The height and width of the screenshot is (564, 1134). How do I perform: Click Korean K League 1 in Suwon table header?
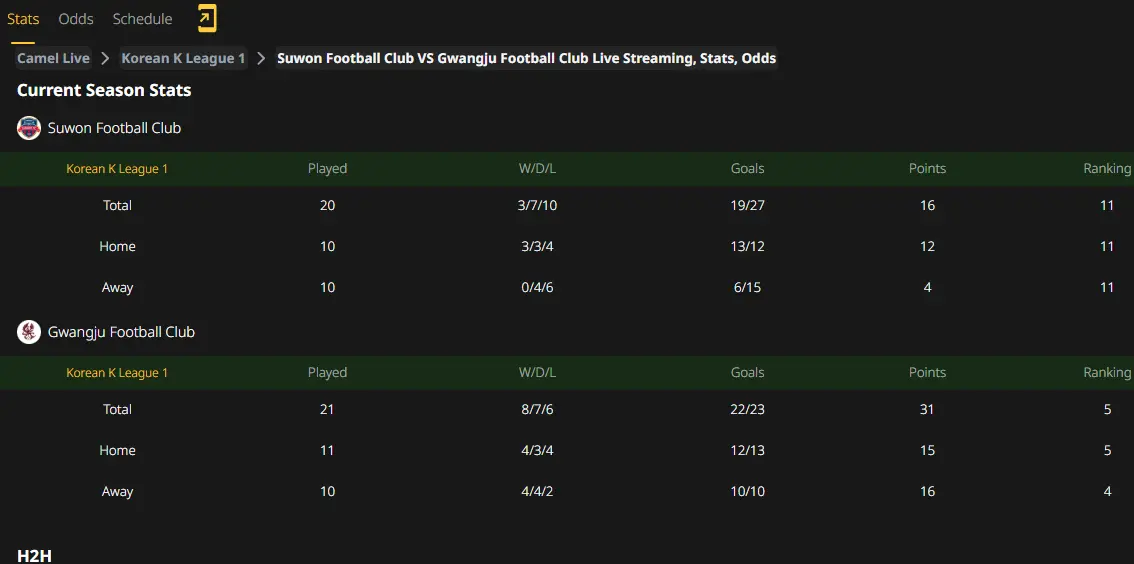(x=117, y=168)
